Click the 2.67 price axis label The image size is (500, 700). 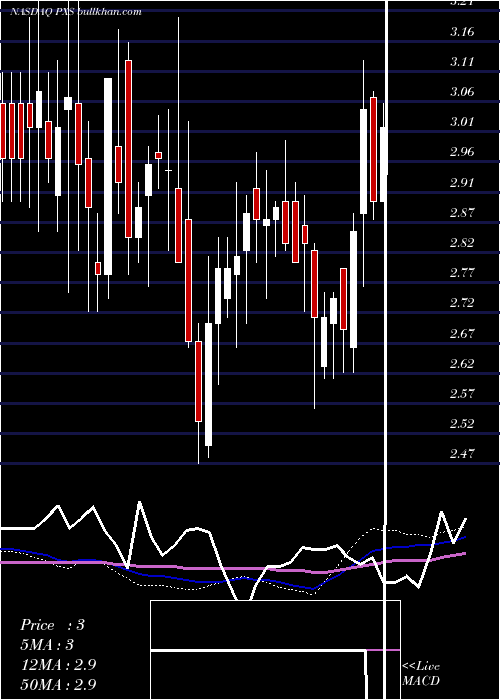tap(462, 334)
